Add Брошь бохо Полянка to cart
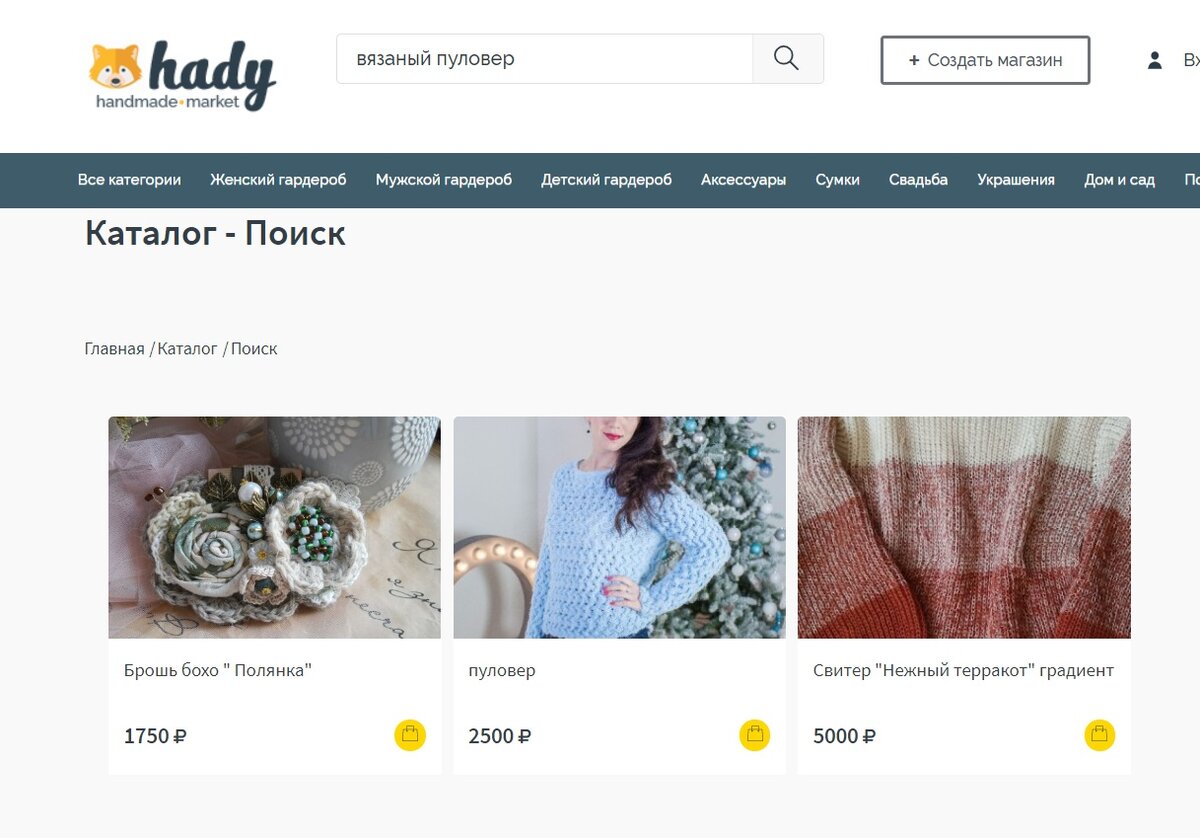This screenshot has height=838, width=1200. [410, 735]
